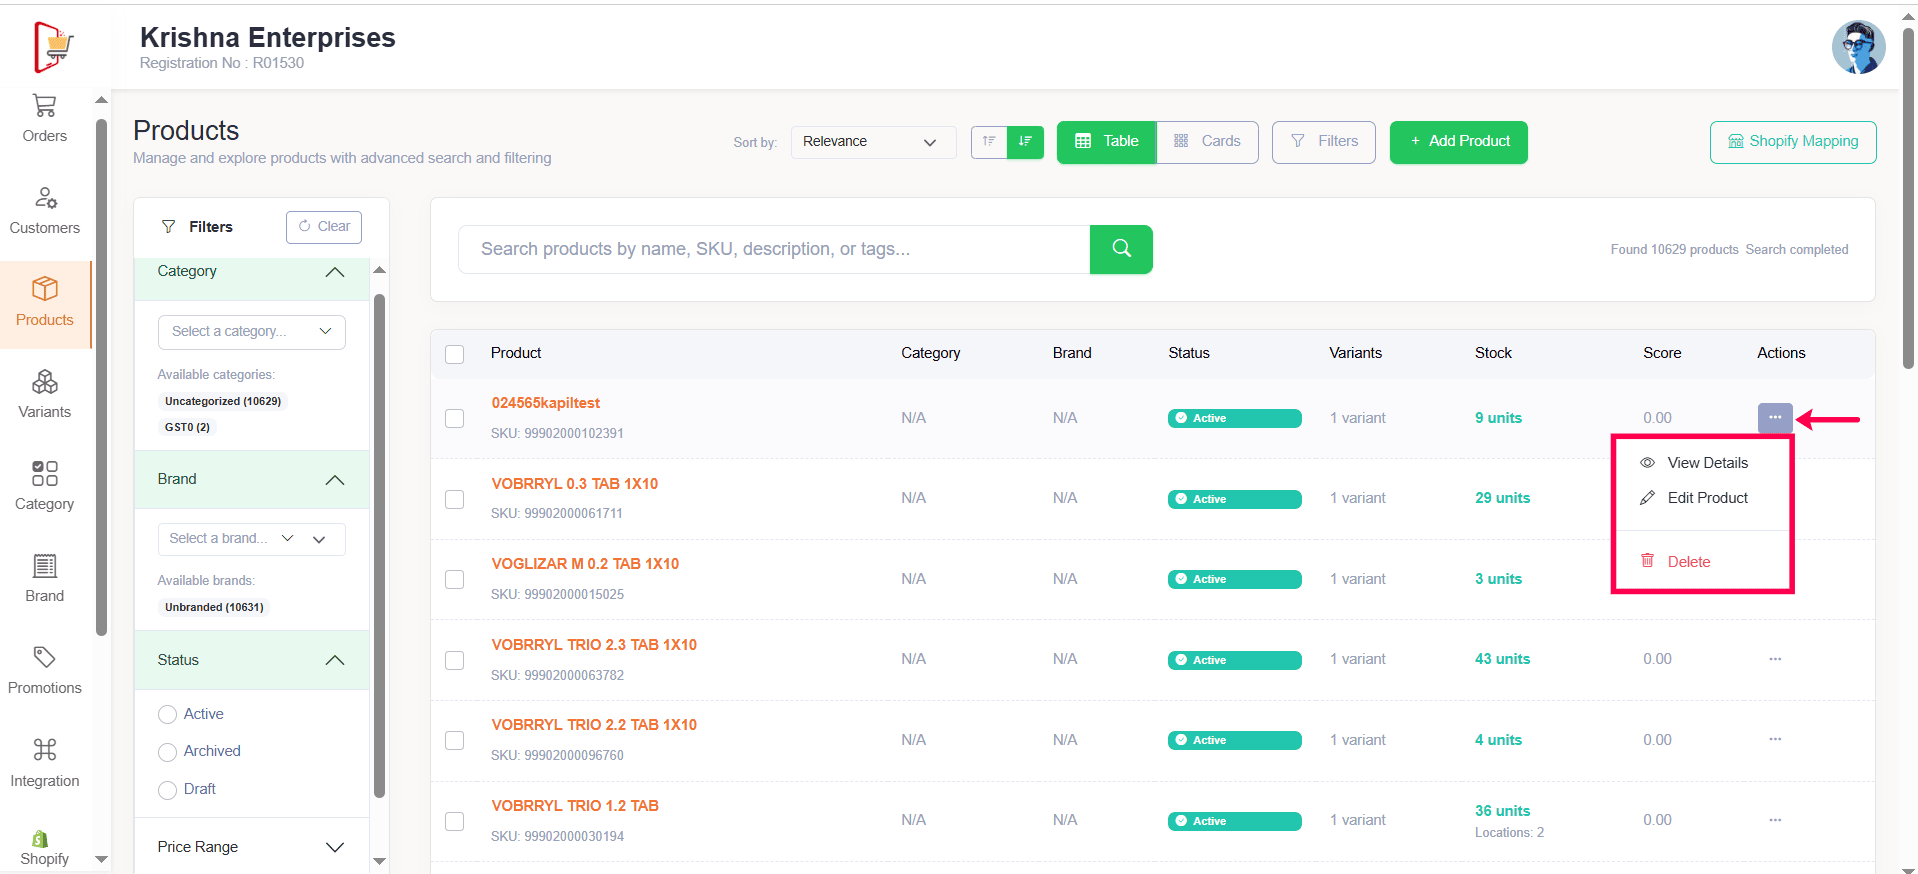Open the Sort by Relevance dropdown
The height and width of the screenshot is (874, 1918).
click(x=872, y=142)
